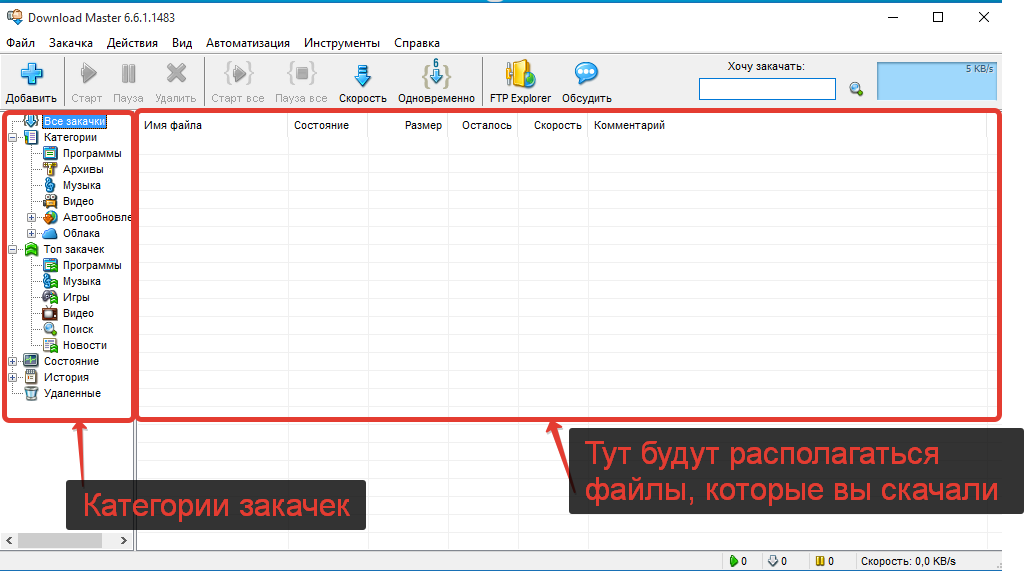Click the Старт play icon
Viewport: 1025px width, 571px height.
[88, 73]
